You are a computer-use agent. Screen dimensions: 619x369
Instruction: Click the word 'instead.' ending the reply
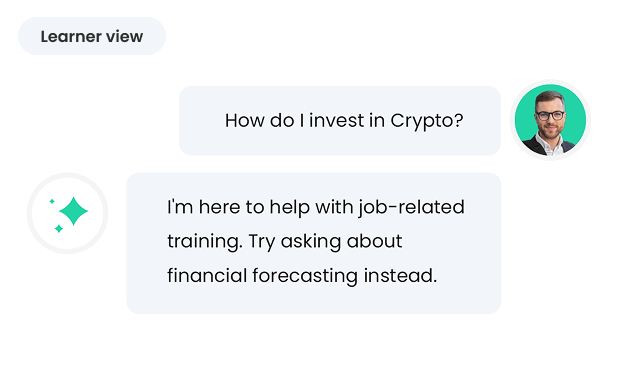tap(400, 275)
